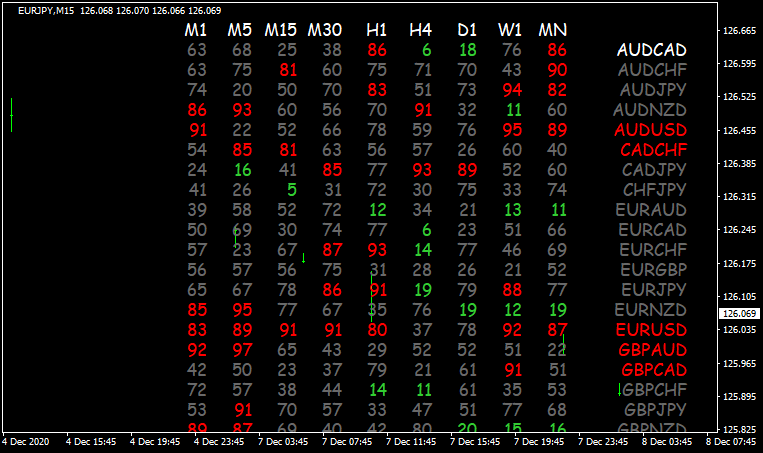
Task: Select the W1 timeframe header
Action: (x=511, y=31)
